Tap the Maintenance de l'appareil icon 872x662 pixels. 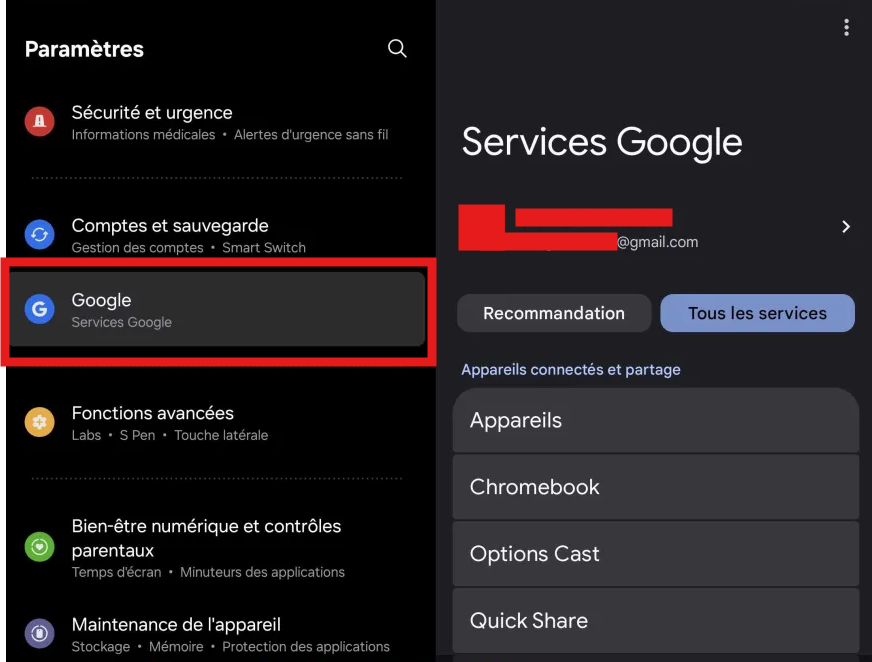point(39,633)
